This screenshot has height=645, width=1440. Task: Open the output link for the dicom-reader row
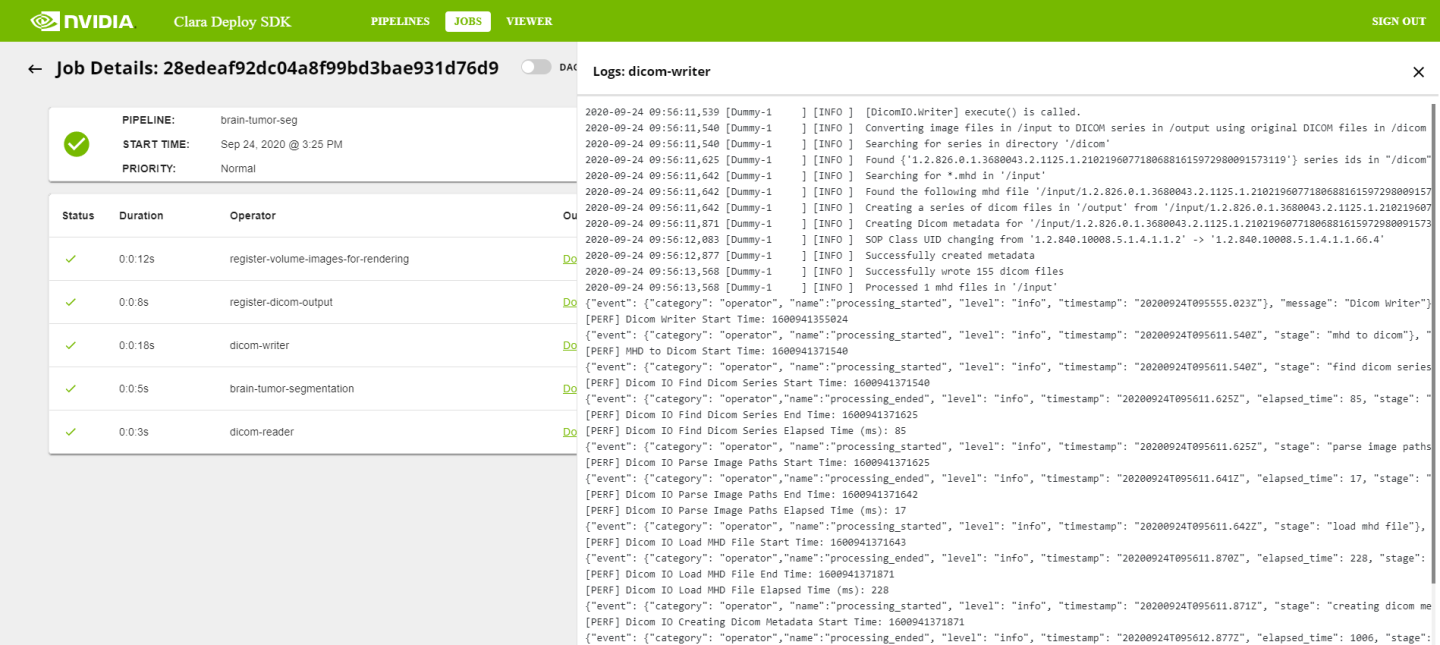click(570, 432)
